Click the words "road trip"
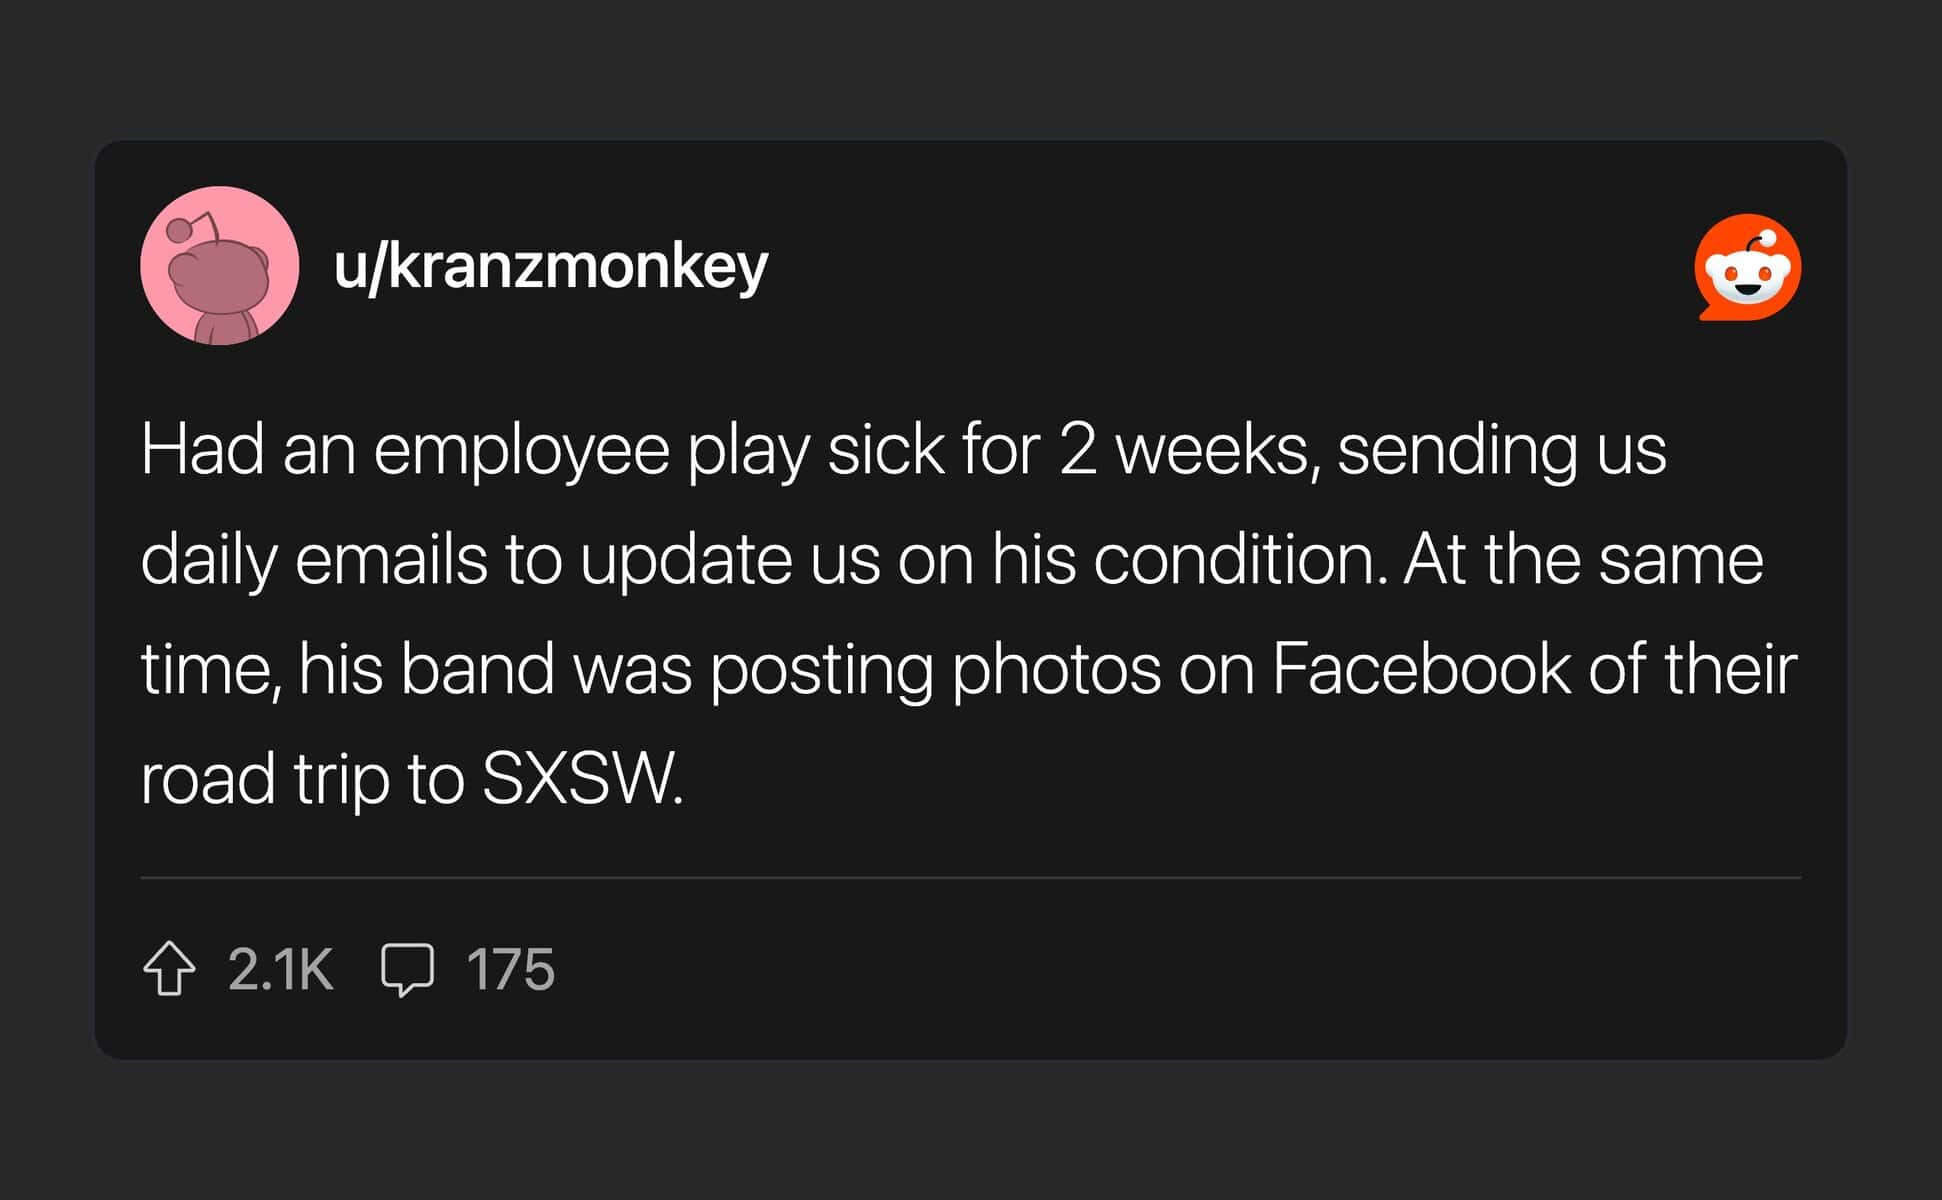The width and height of the screenshot is (1942, 1200). pos(265,778)
